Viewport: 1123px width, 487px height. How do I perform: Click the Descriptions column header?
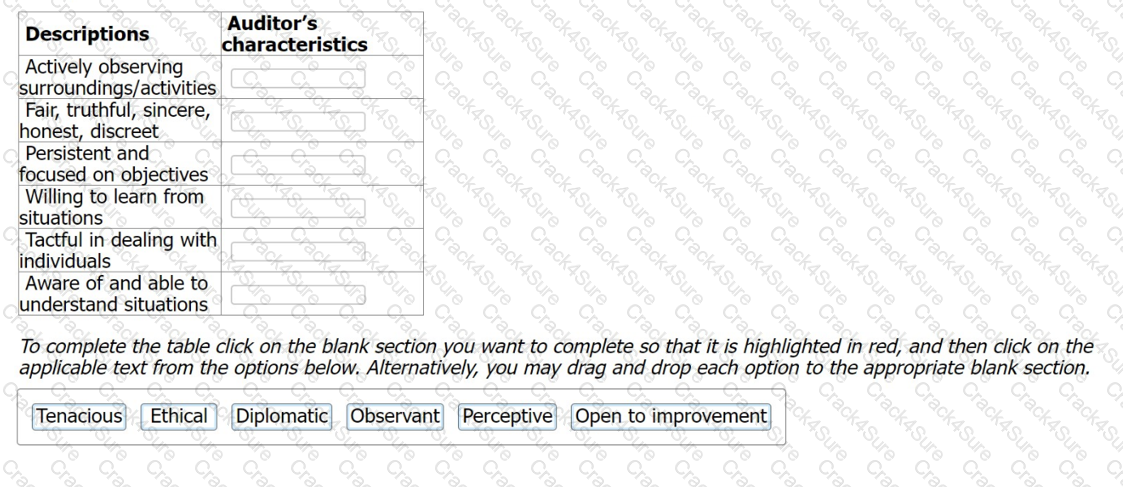(88, 34)
